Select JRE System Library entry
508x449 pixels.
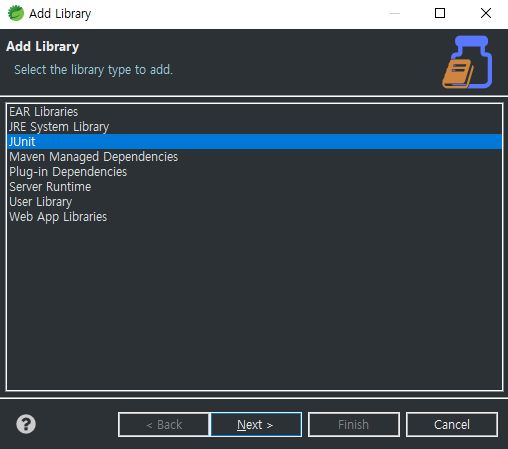click(254, 127)
